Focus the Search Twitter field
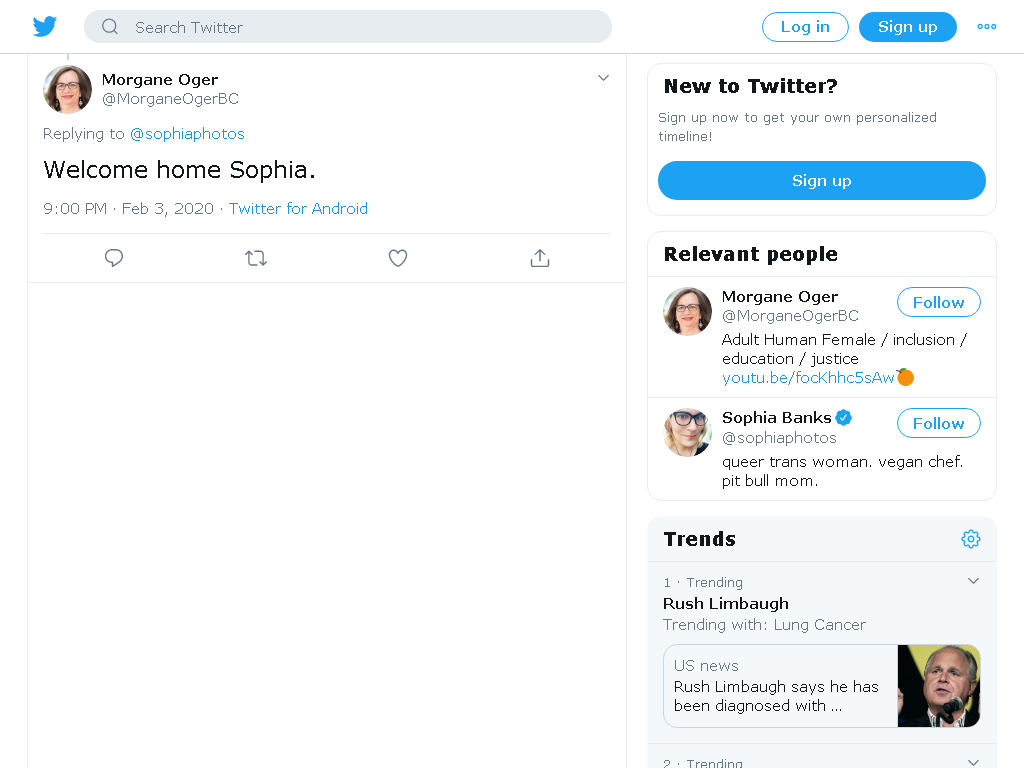 point(347,27)
